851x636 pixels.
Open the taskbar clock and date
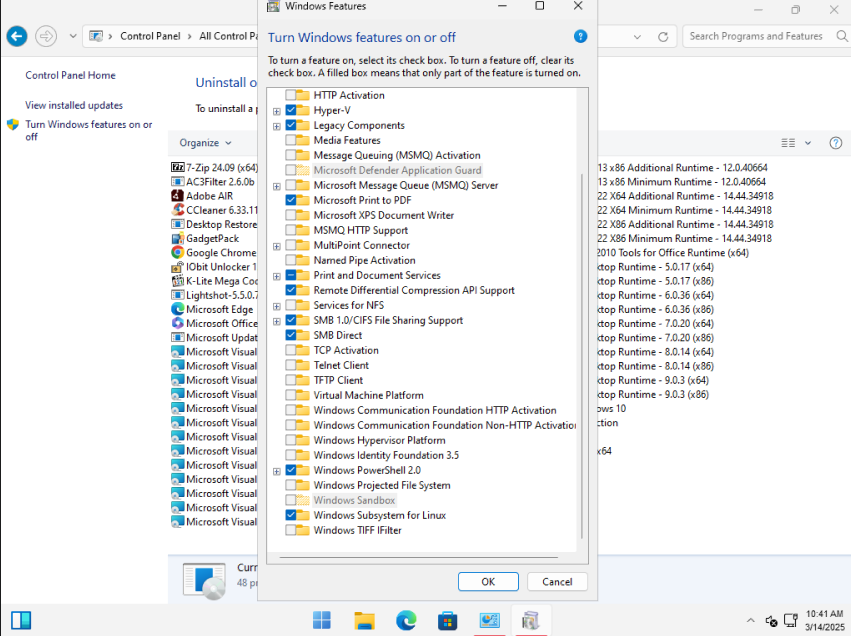click(x=824, y=620)
